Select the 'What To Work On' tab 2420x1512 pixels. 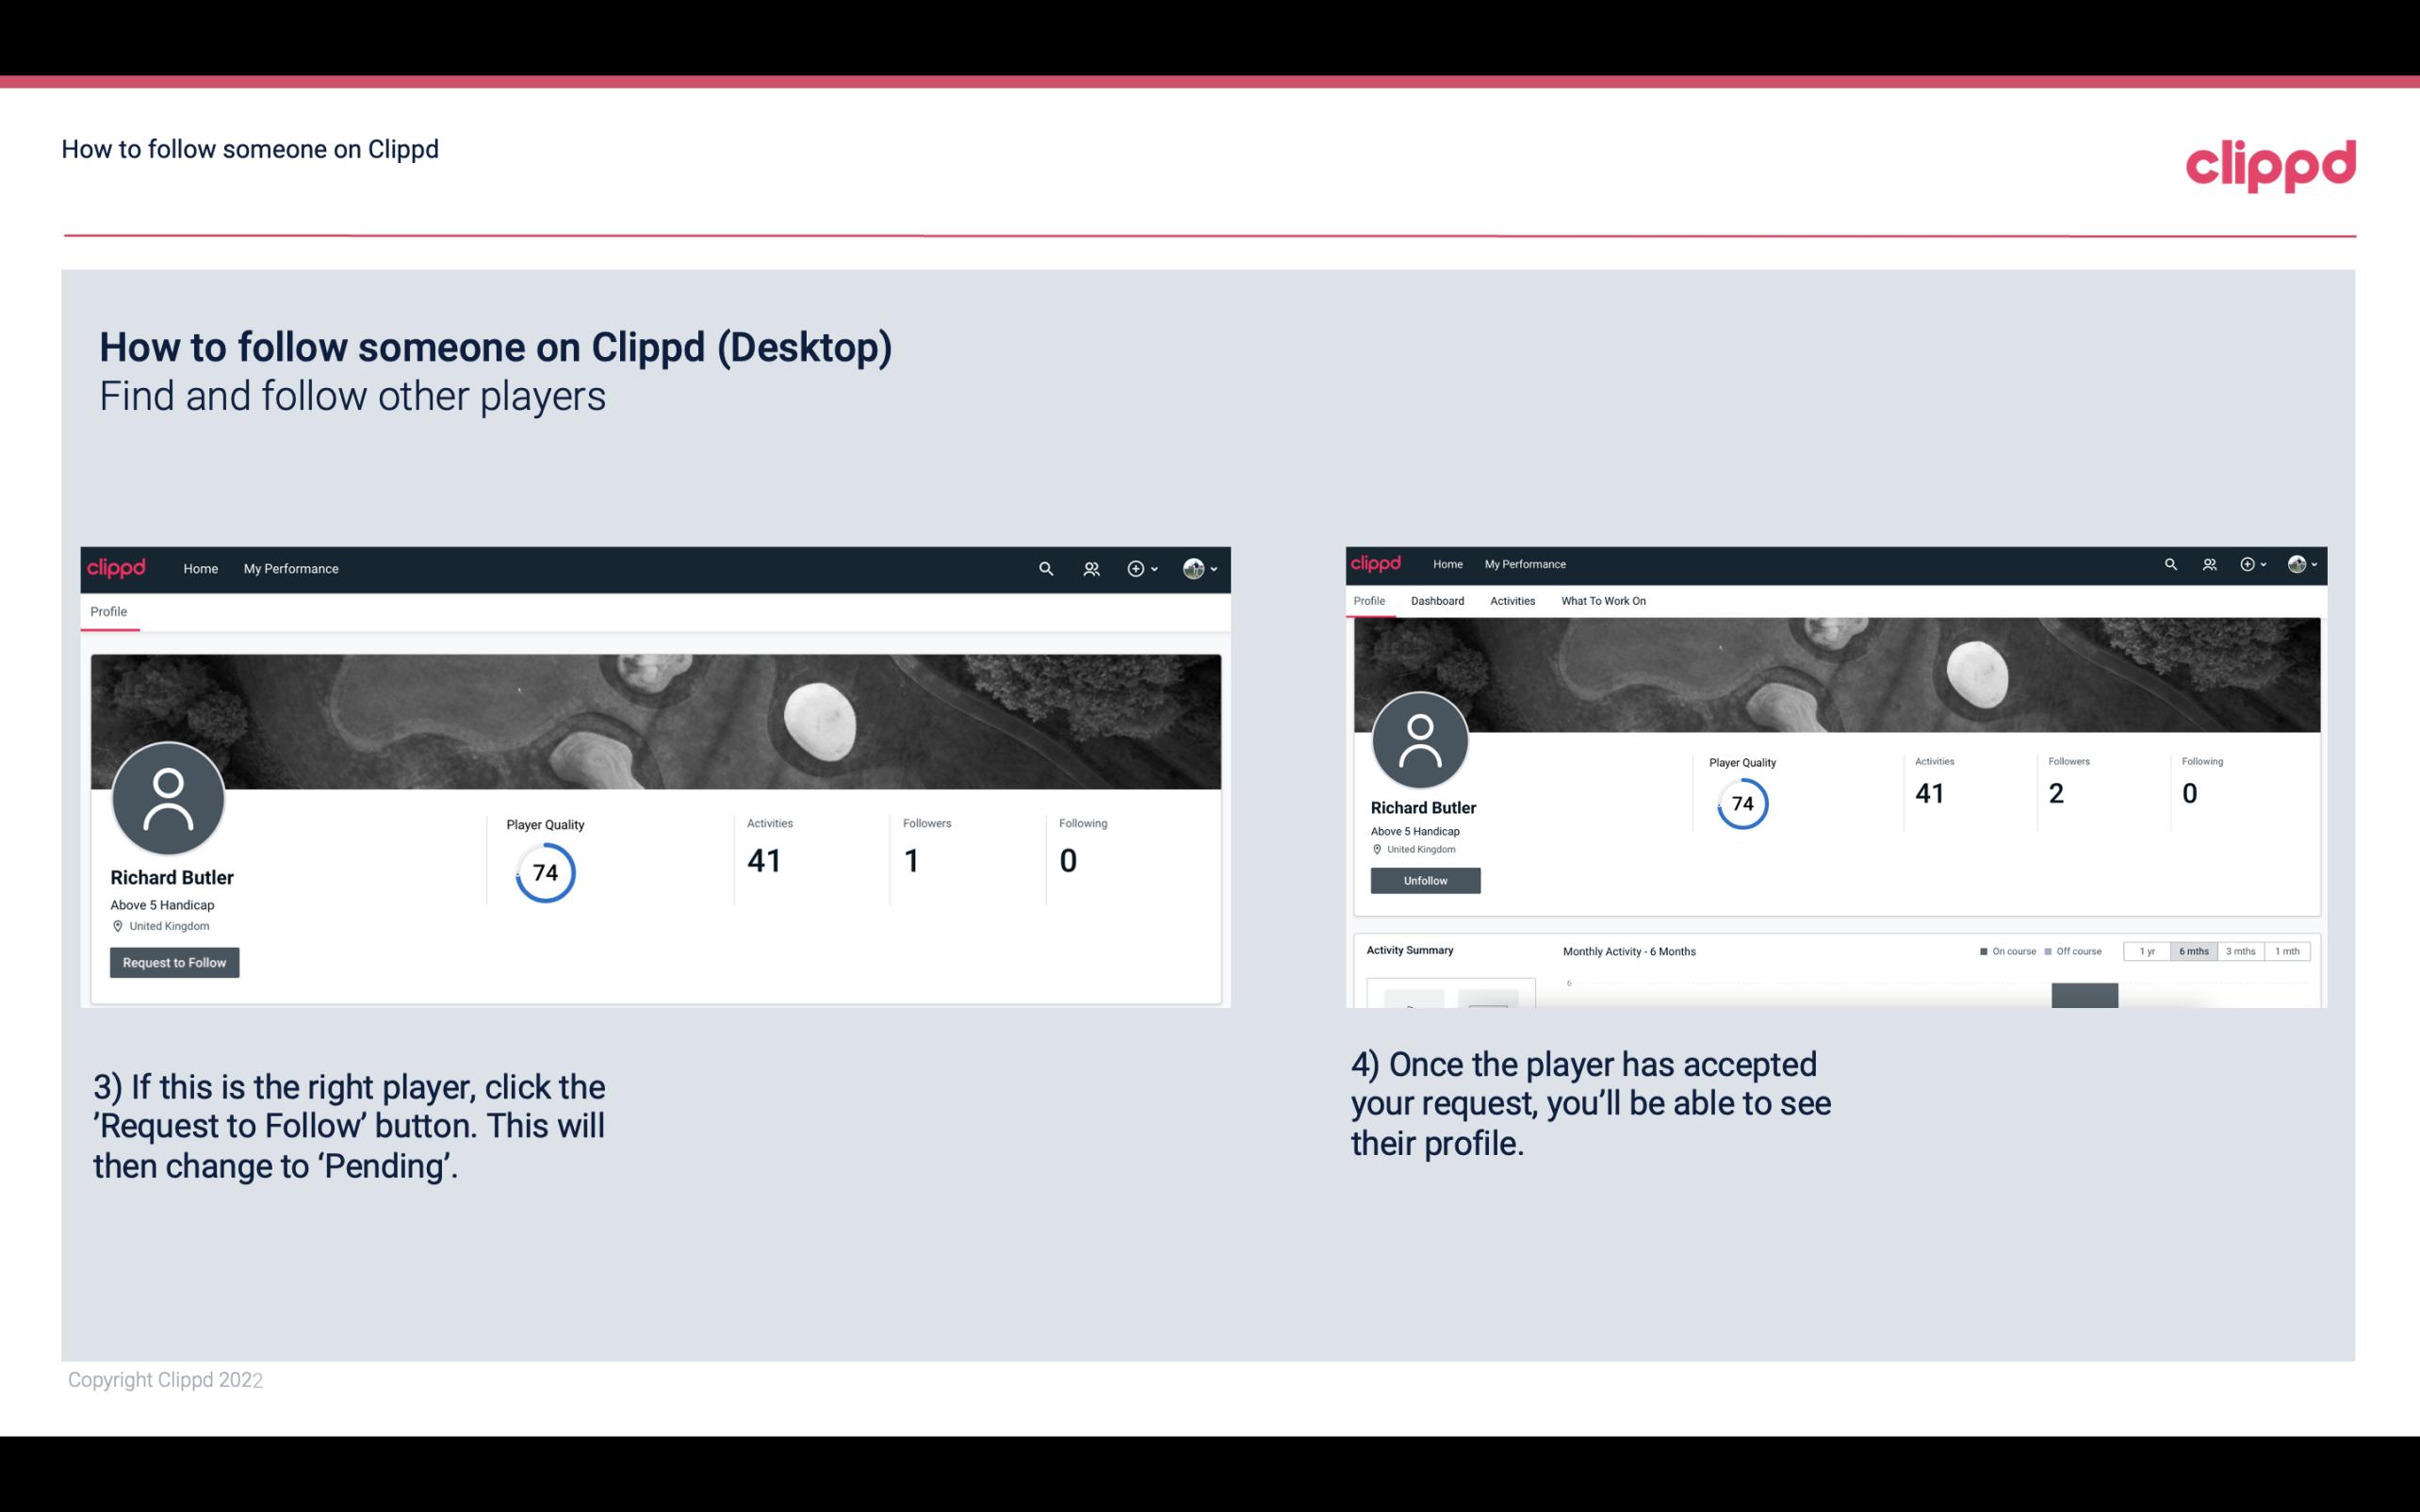1603,601
